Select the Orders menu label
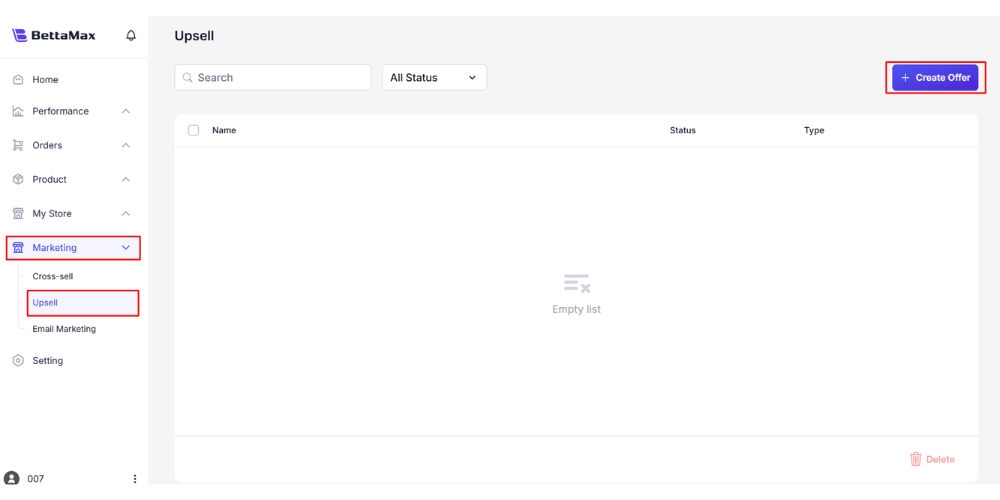Viewport: 1000px width, 500px height. click(x=47, y=145)
